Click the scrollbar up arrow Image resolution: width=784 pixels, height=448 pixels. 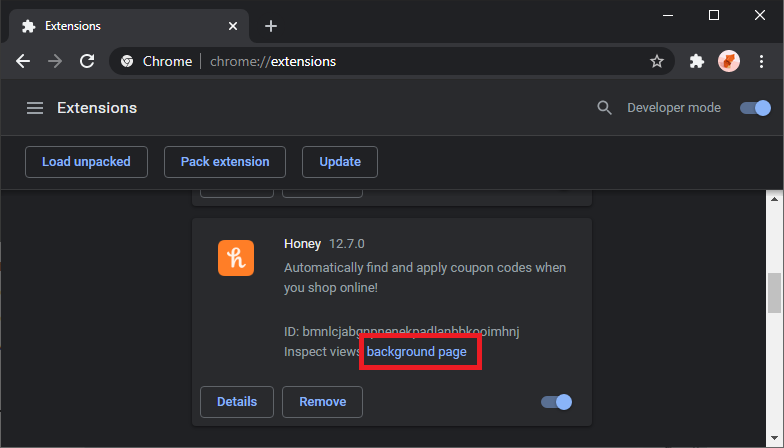(774, 199)
